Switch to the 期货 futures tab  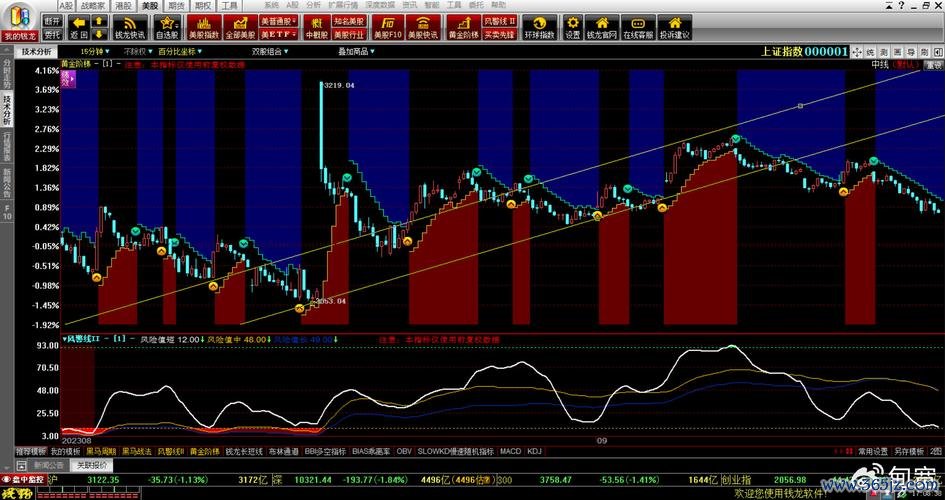[x=177, y=5]
